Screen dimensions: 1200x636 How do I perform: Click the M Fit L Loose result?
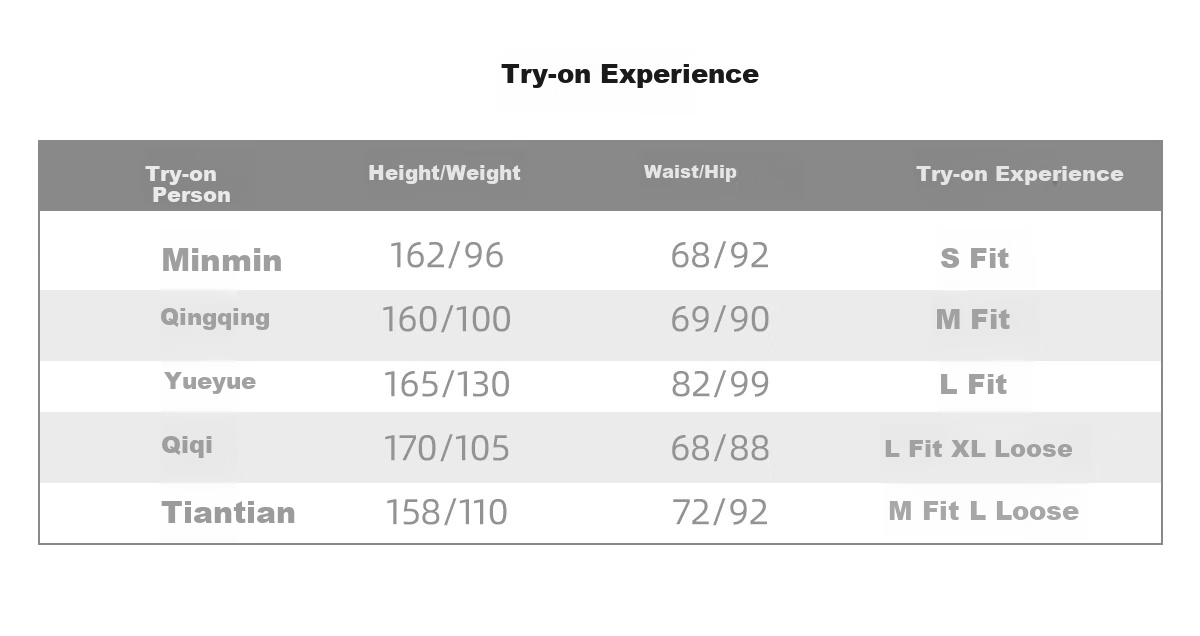983,511
